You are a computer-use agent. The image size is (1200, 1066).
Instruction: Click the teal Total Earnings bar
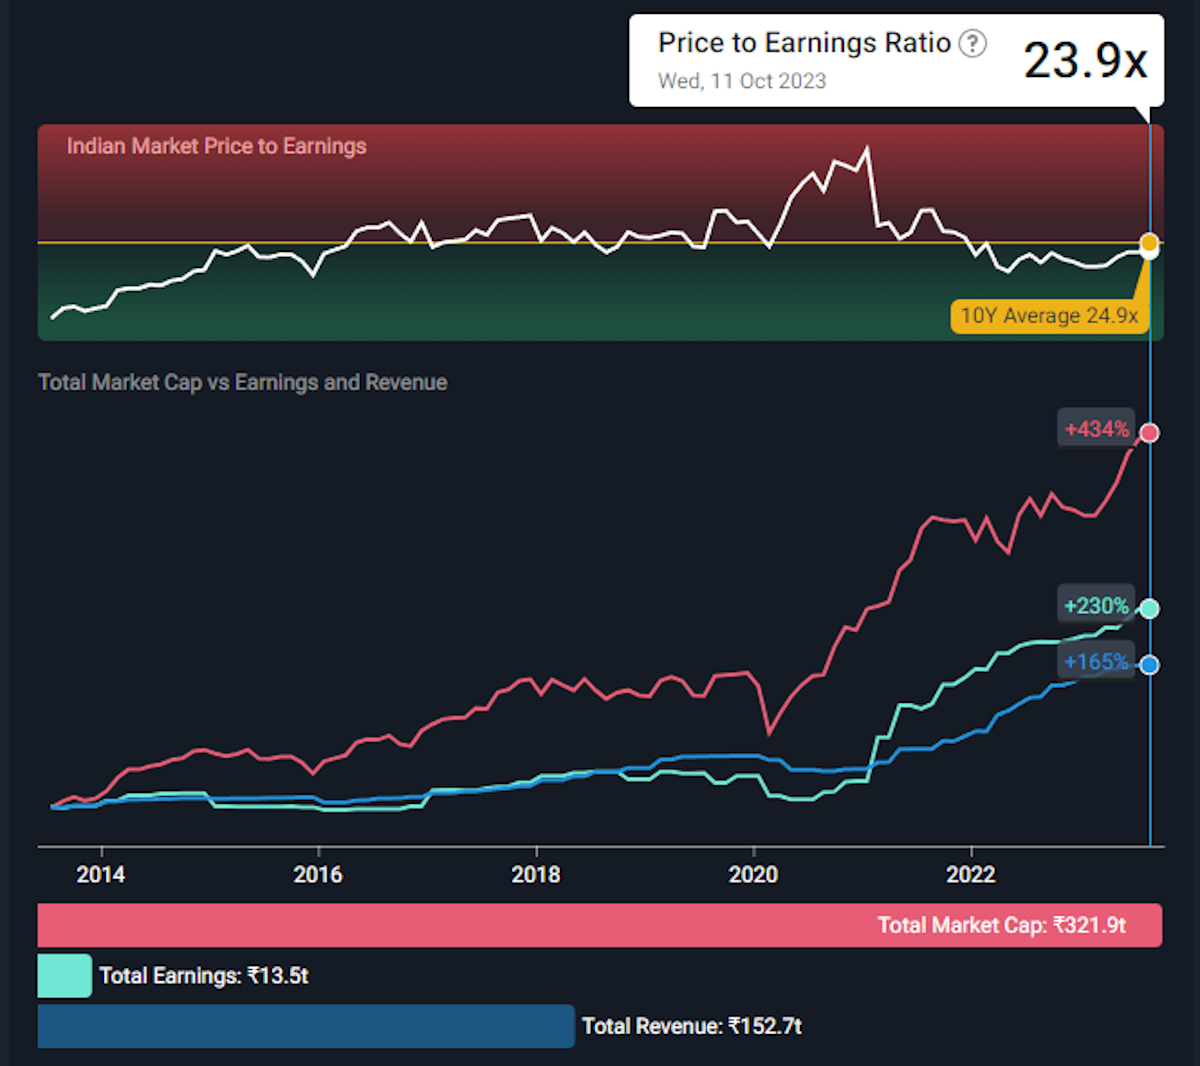65,976
